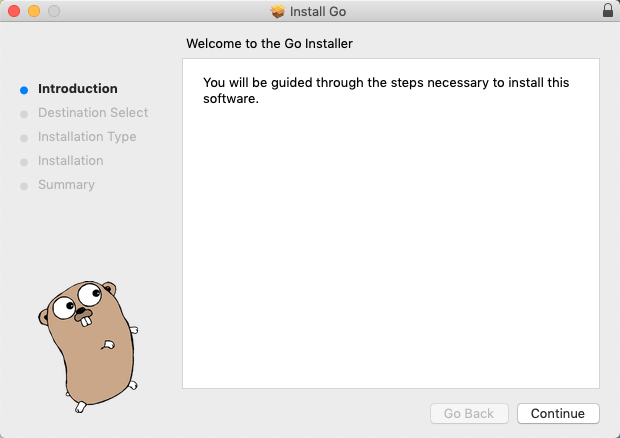Screen dimensions: 620x438
Task: Click the 'Welcome to the Go Installer' heading
Action: pos(269,43)
